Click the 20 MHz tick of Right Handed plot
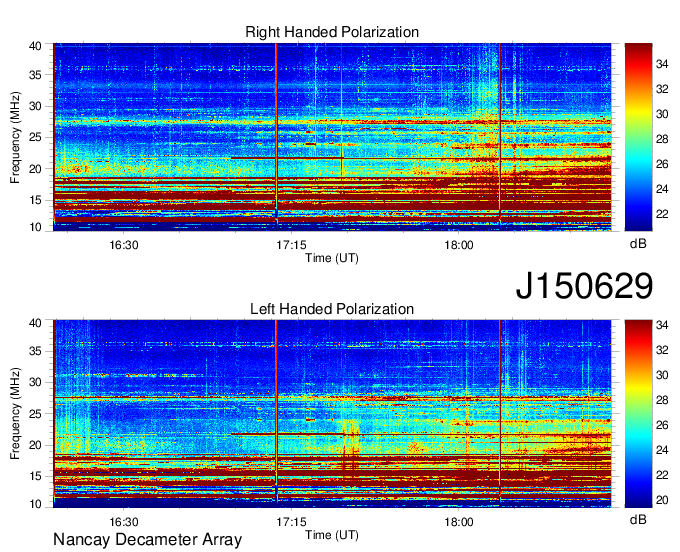Image resolution: width=680 pixels, height=552 pixels. coord(35,169)
